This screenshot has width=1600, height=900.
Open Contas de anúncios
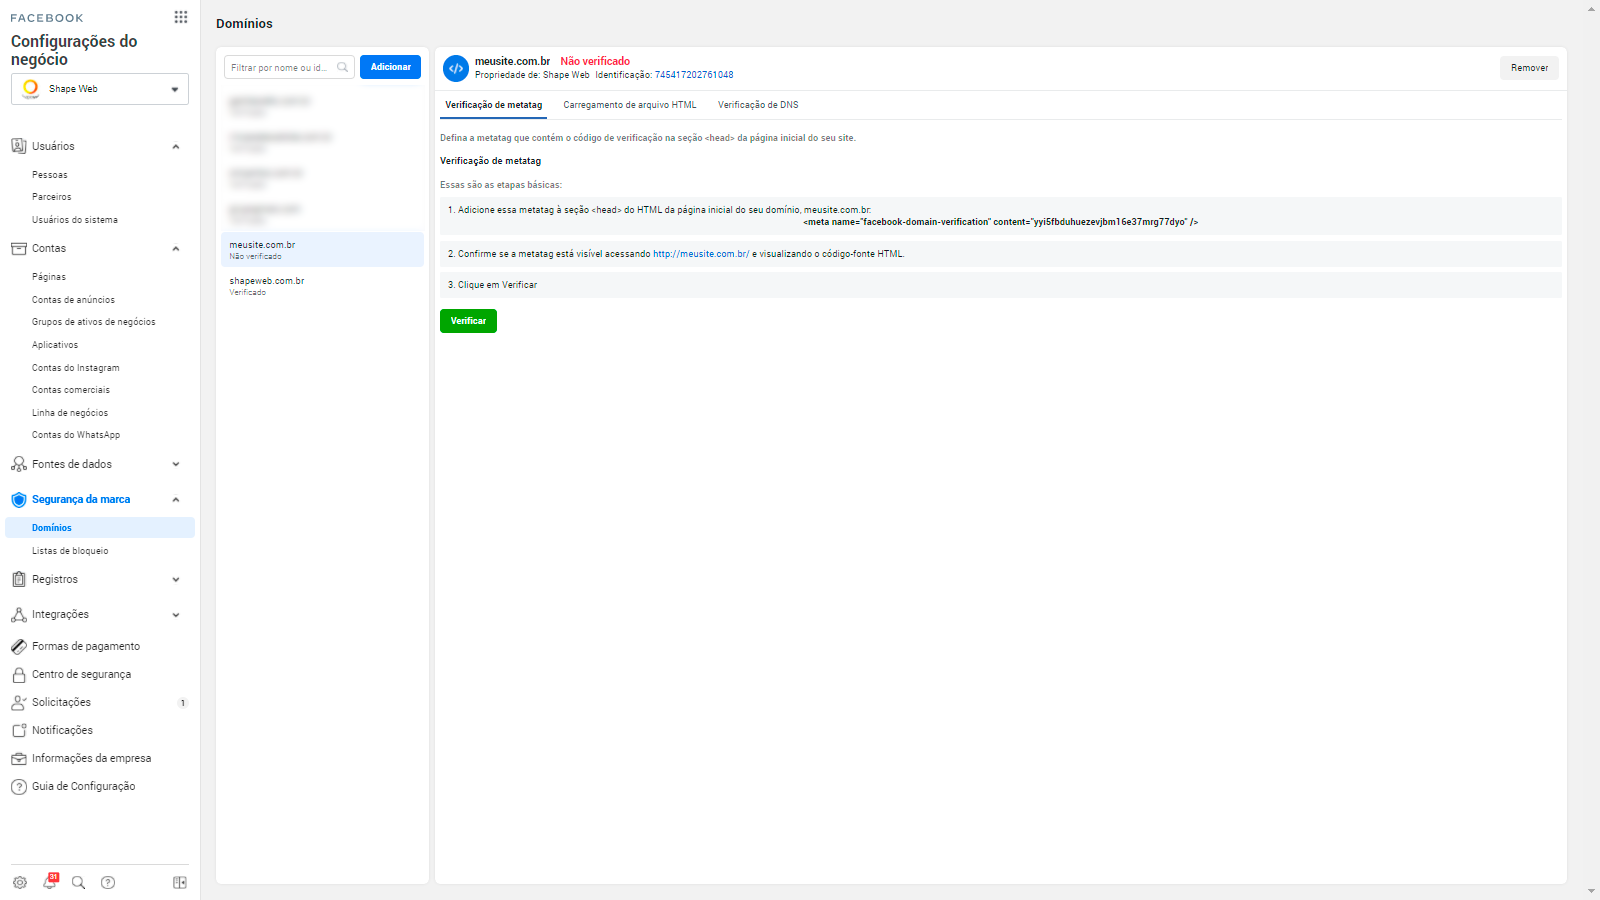click(x=73, y=300)
